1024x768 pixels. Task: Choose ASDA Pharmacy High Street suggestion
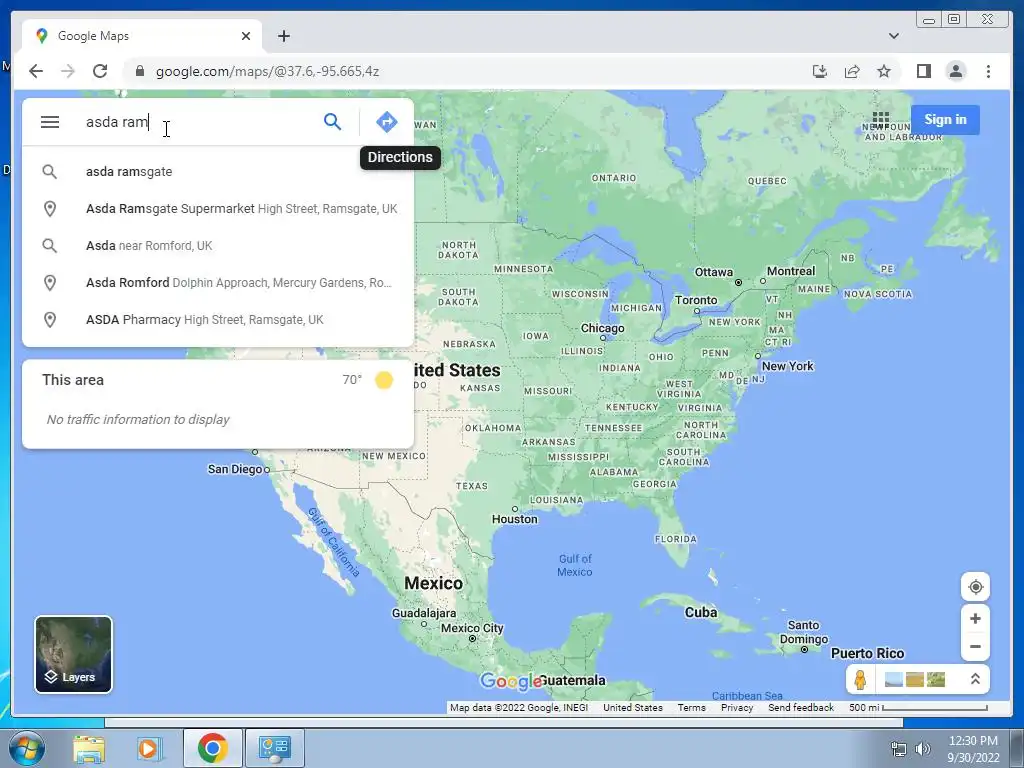218,320
